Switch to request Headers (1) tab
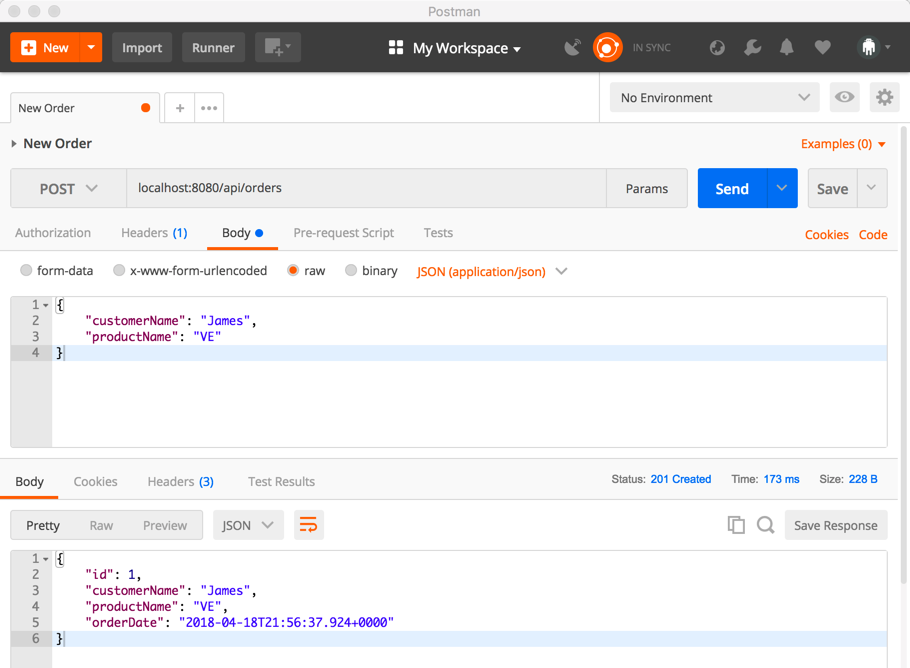This screenshot has height=668, width=910. click(x=154, y=233)
